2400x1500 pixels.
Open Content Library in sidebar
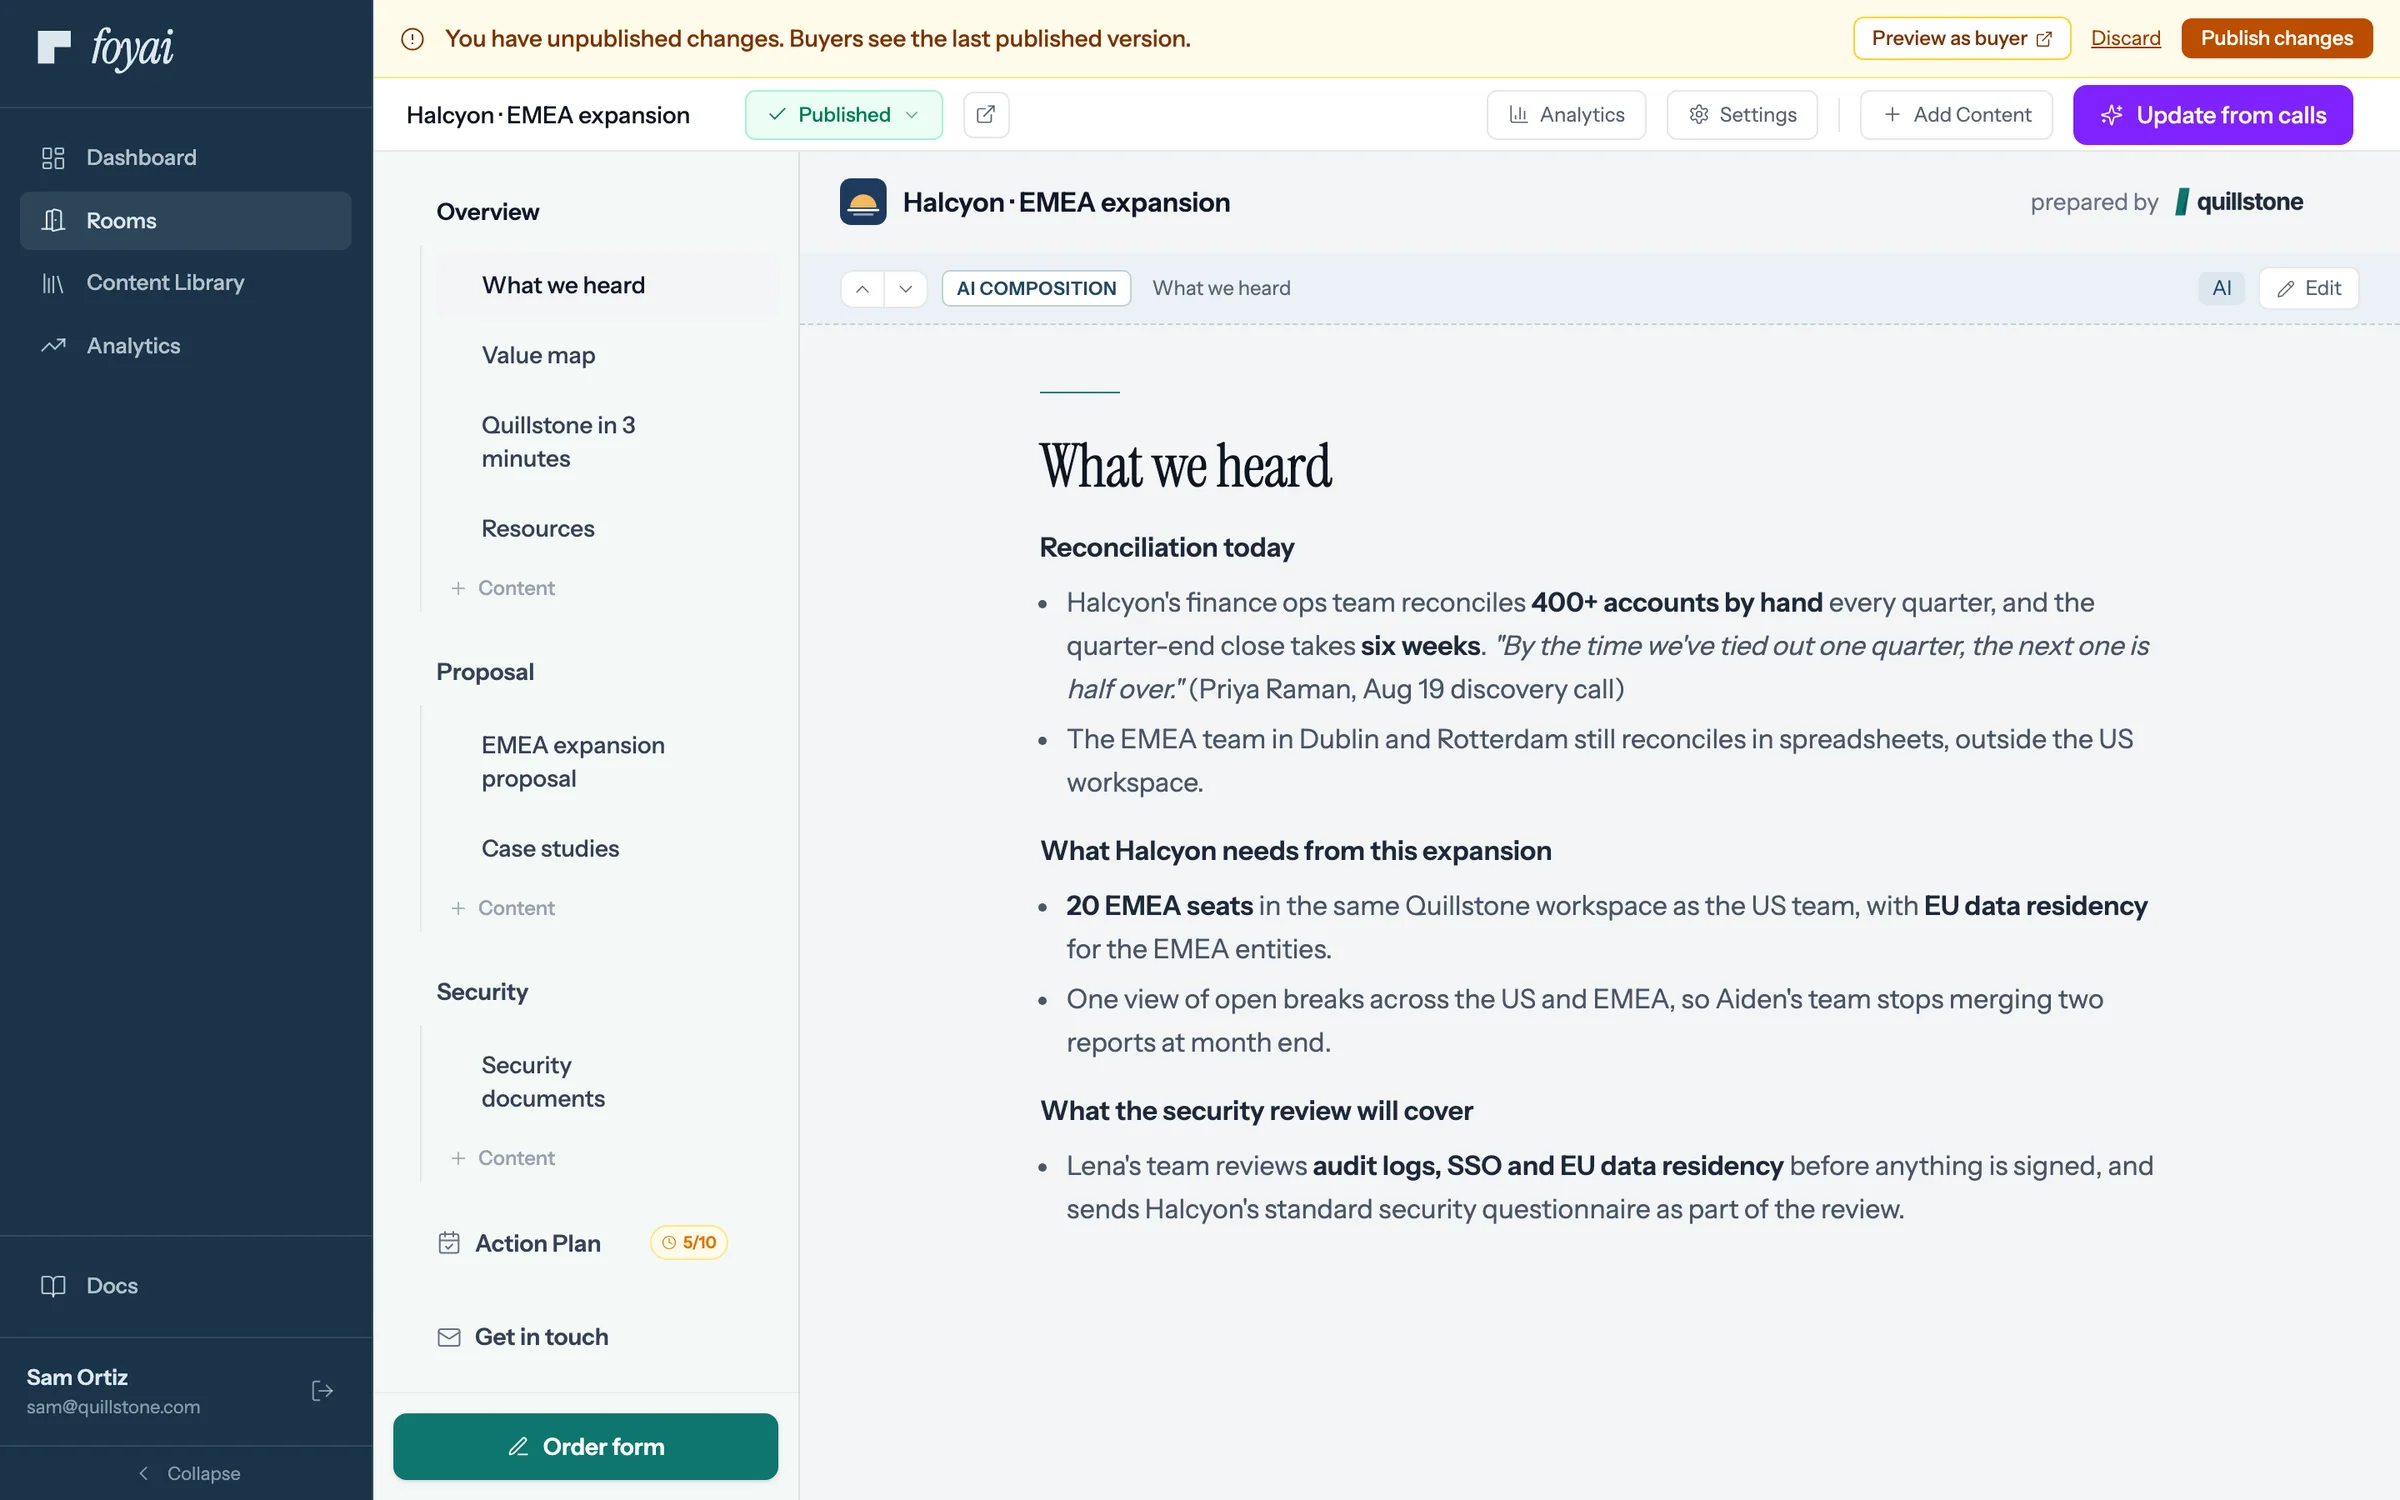pos(186,283)
